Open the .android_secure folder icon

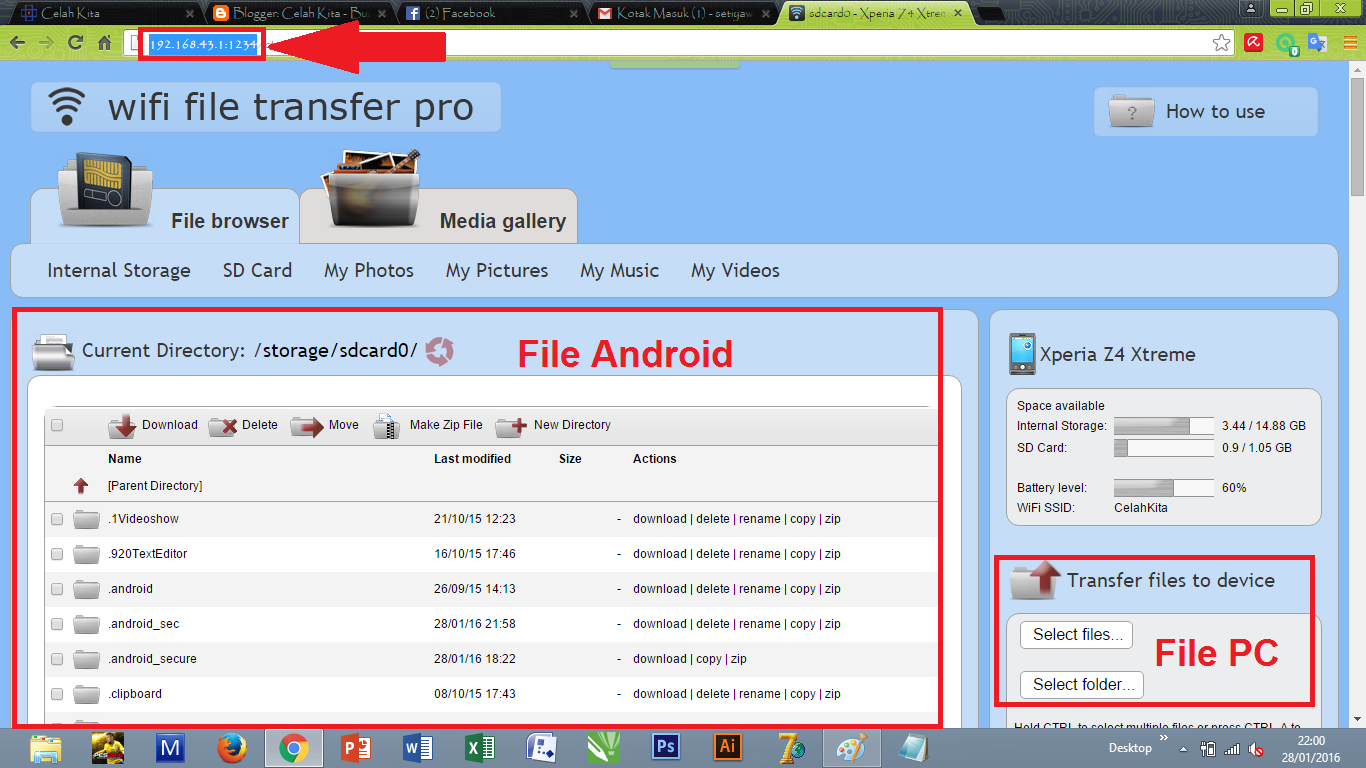(x=87, y=659)
